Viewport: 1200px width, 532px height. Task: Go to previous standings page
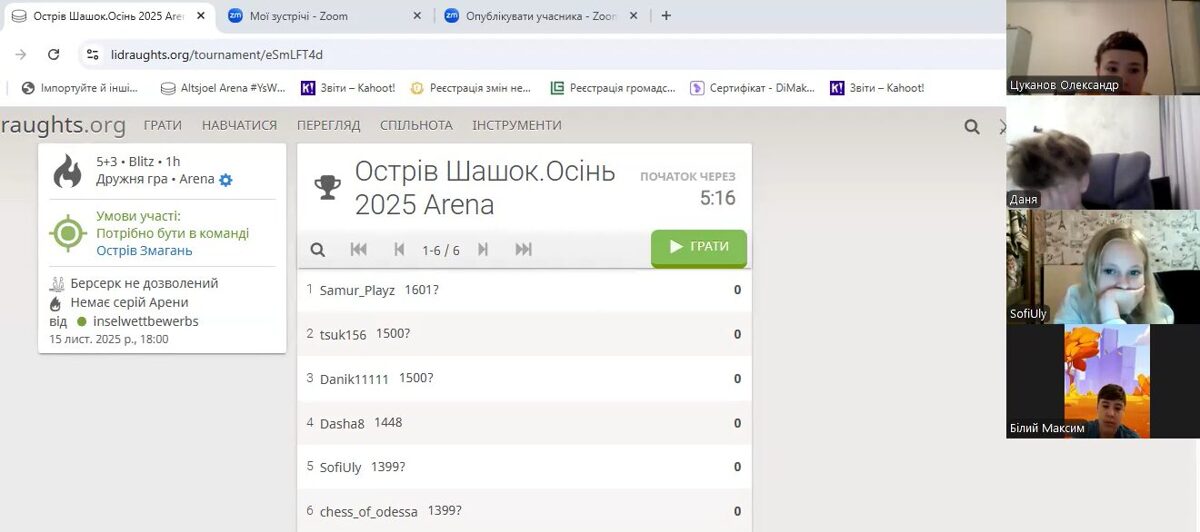coord(399,250)
